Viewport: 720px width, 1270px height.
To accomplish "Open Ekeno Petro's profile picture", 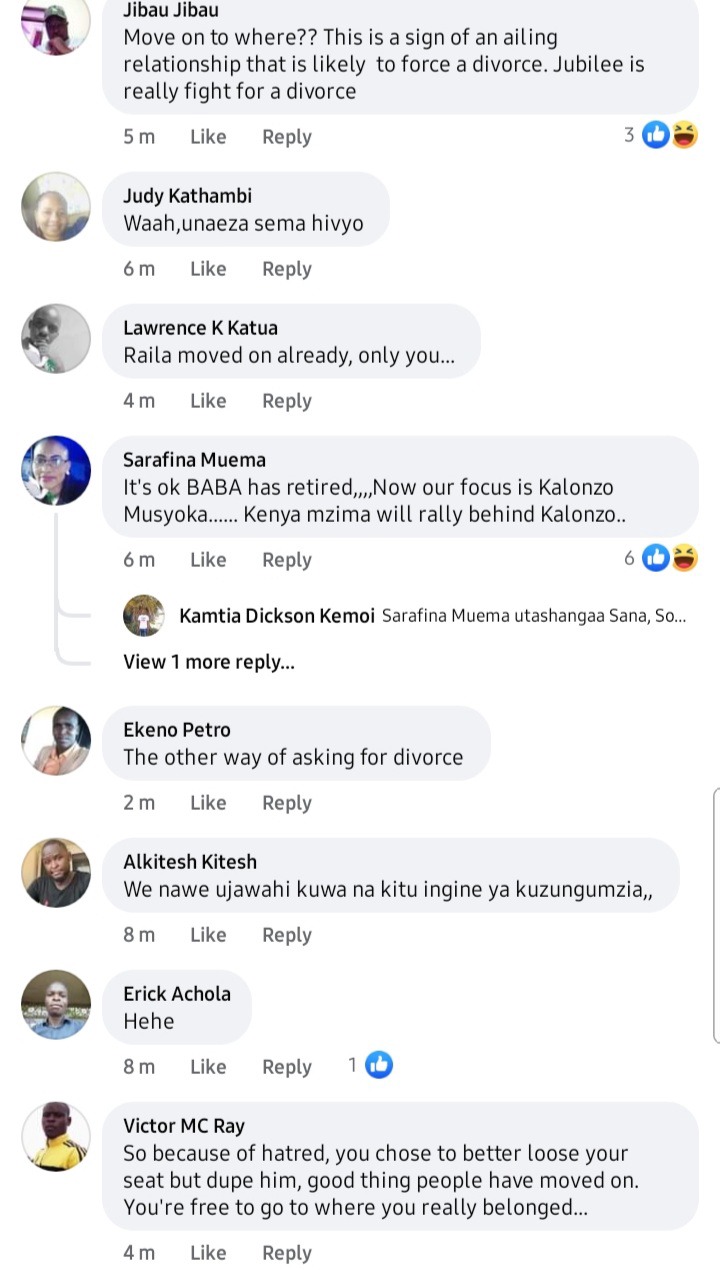I will 56,741.
